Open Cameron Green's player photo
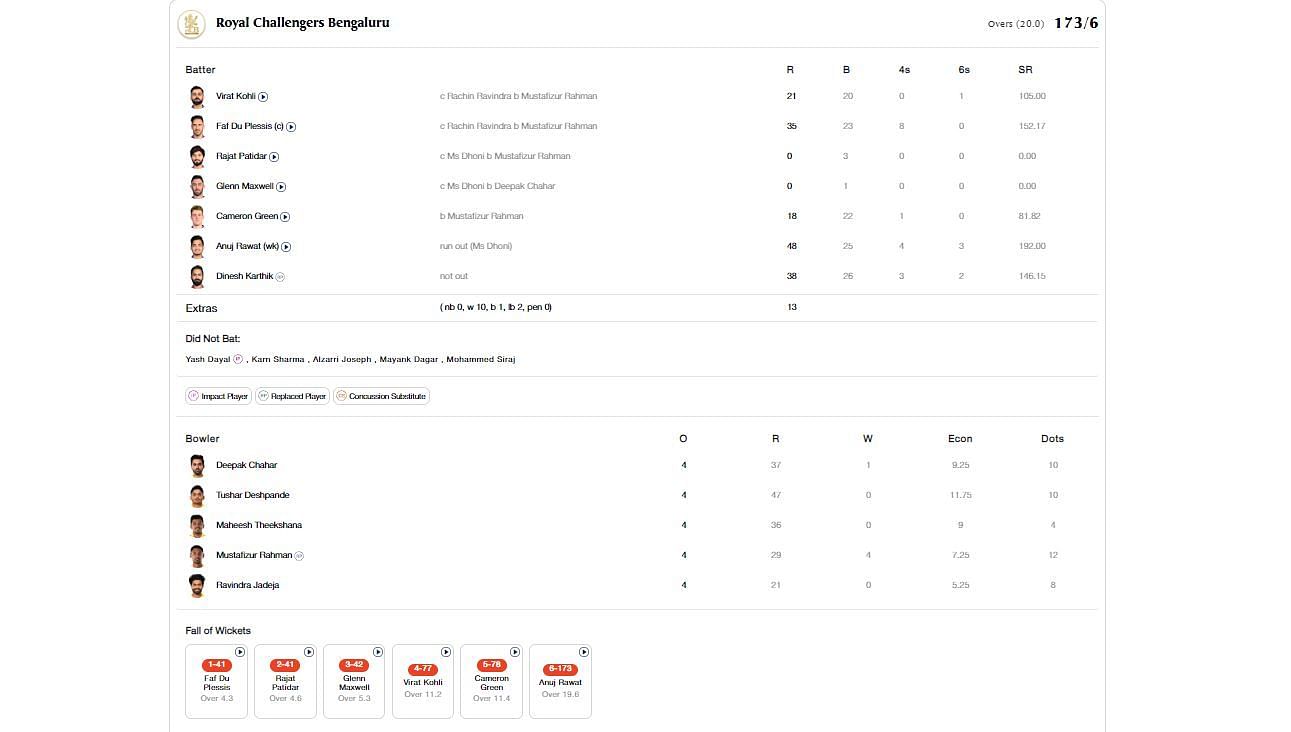This screenshot has height=732, width=1291. pyautogui.click(x=197, y=217)
